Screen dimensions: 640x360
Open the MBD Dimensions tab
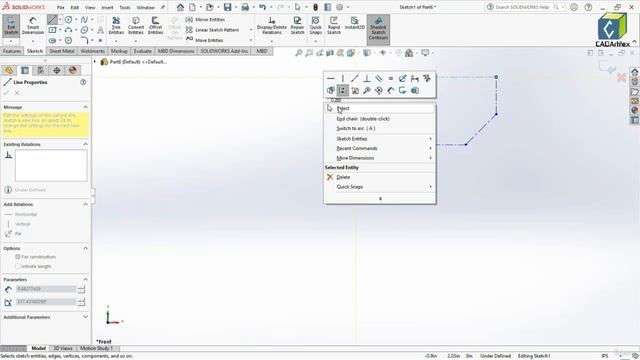[x=176, y=51]
